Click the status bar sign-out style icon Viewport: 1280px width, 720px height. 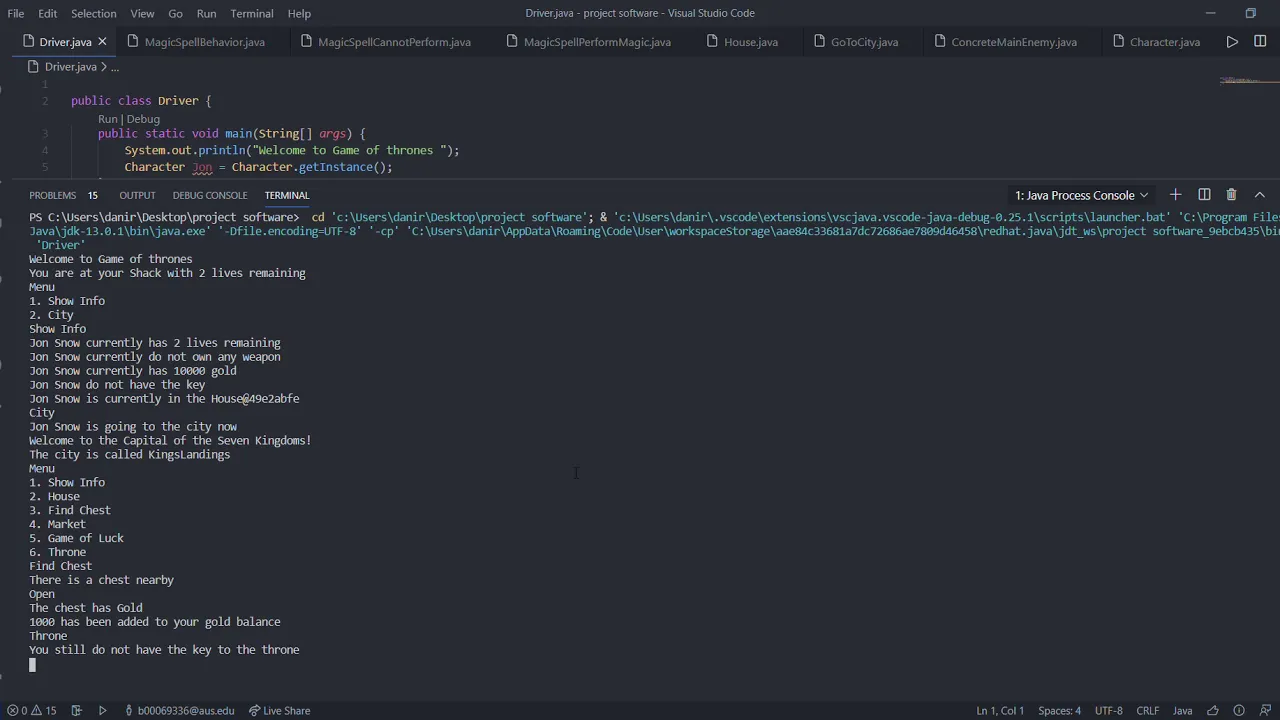pyautogui.click(x=77, y=711)
